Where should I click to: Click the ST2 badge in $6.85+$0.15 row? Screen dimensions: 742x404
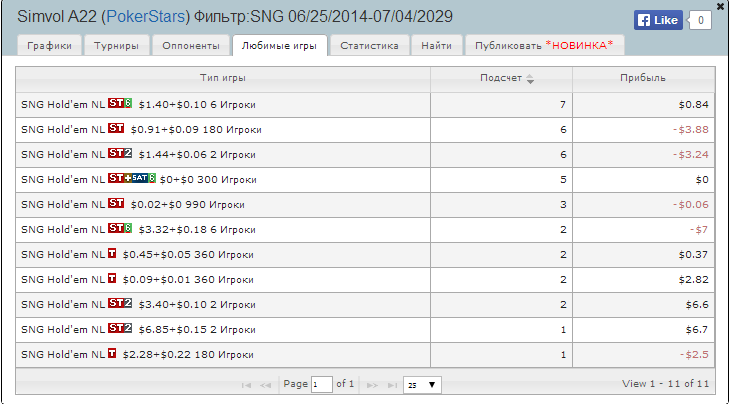click(120, 328)
